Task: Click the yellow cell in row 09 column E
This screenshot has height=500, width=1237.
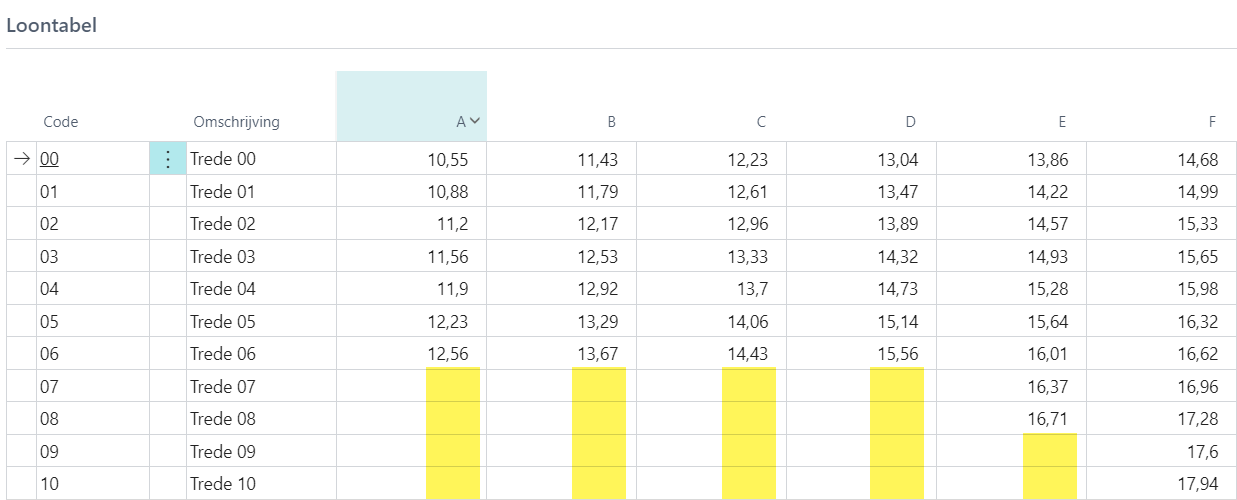Action: 1050,451
